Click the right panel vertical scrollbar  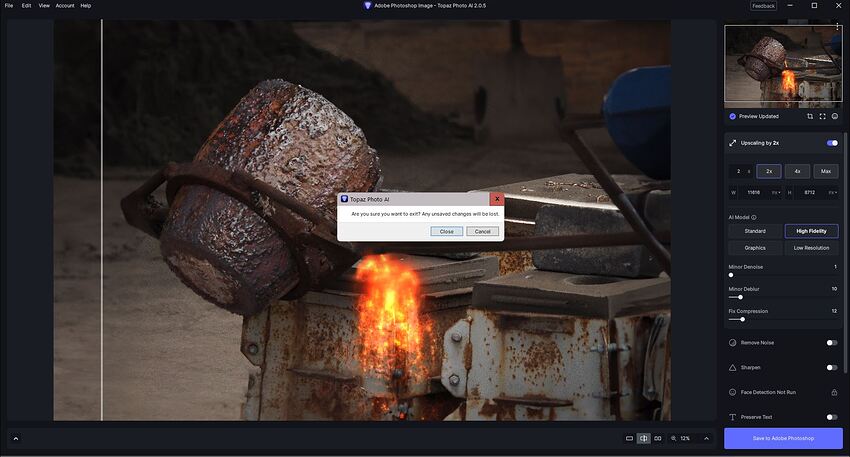point(845,252)
